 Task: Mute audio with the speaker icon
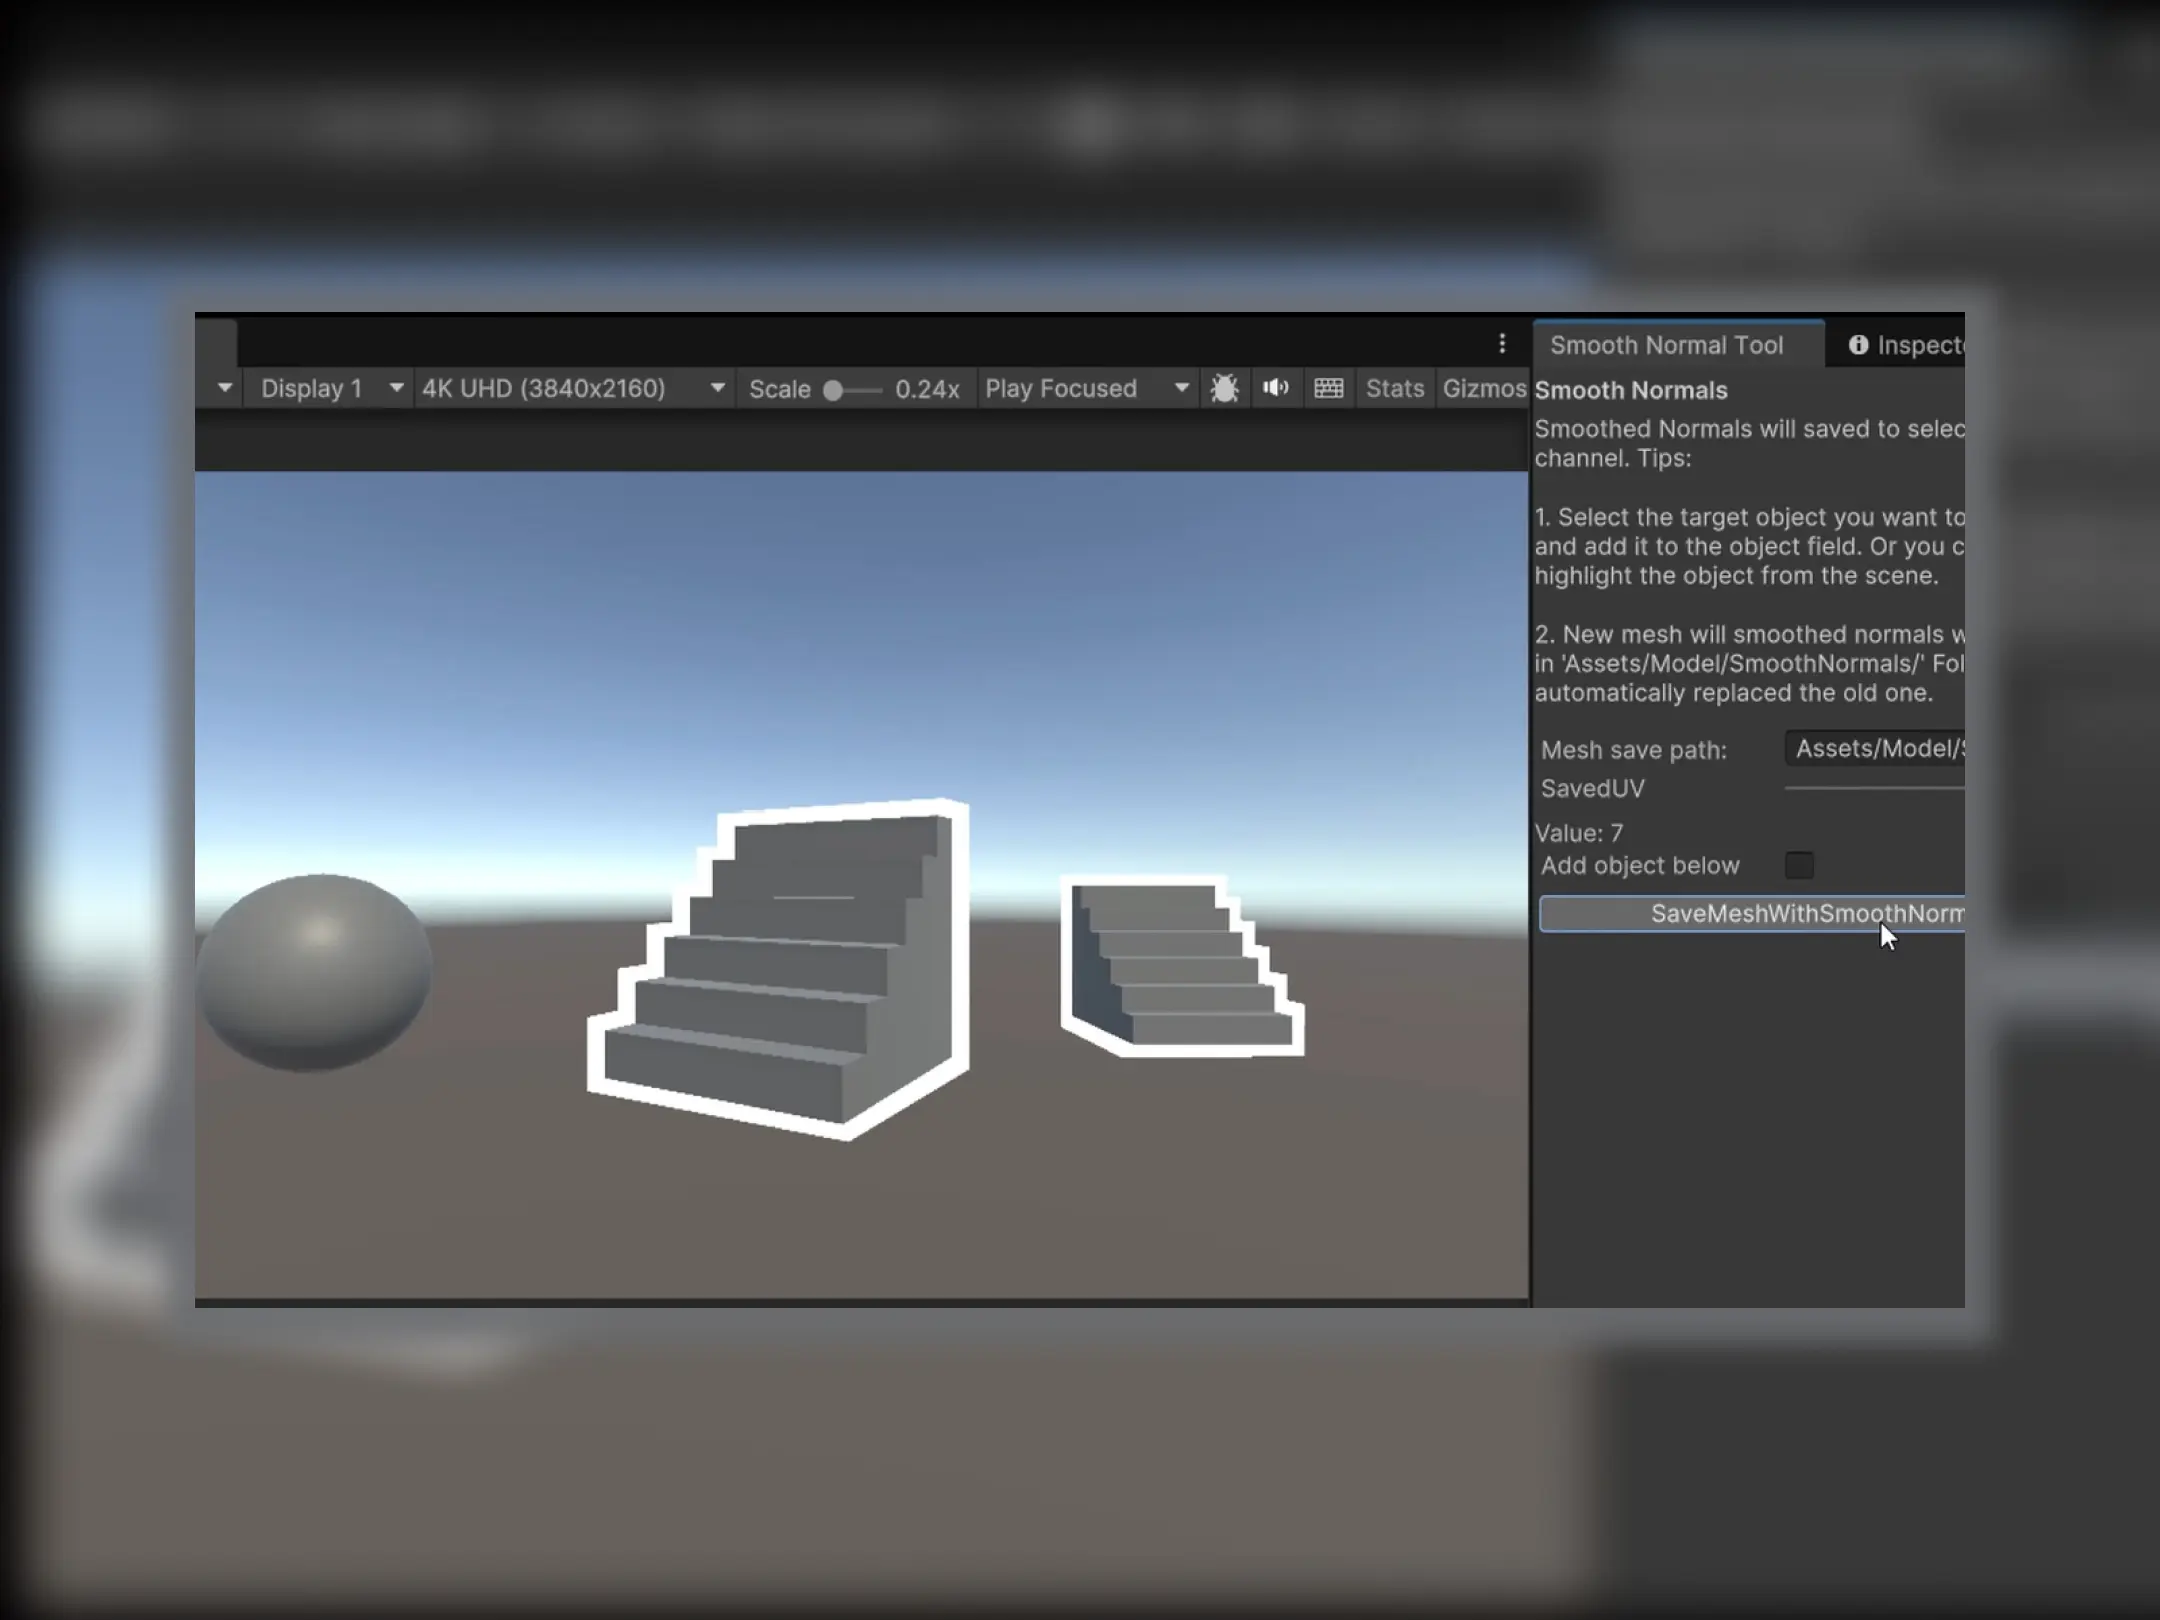click(x=1275, y=388)
